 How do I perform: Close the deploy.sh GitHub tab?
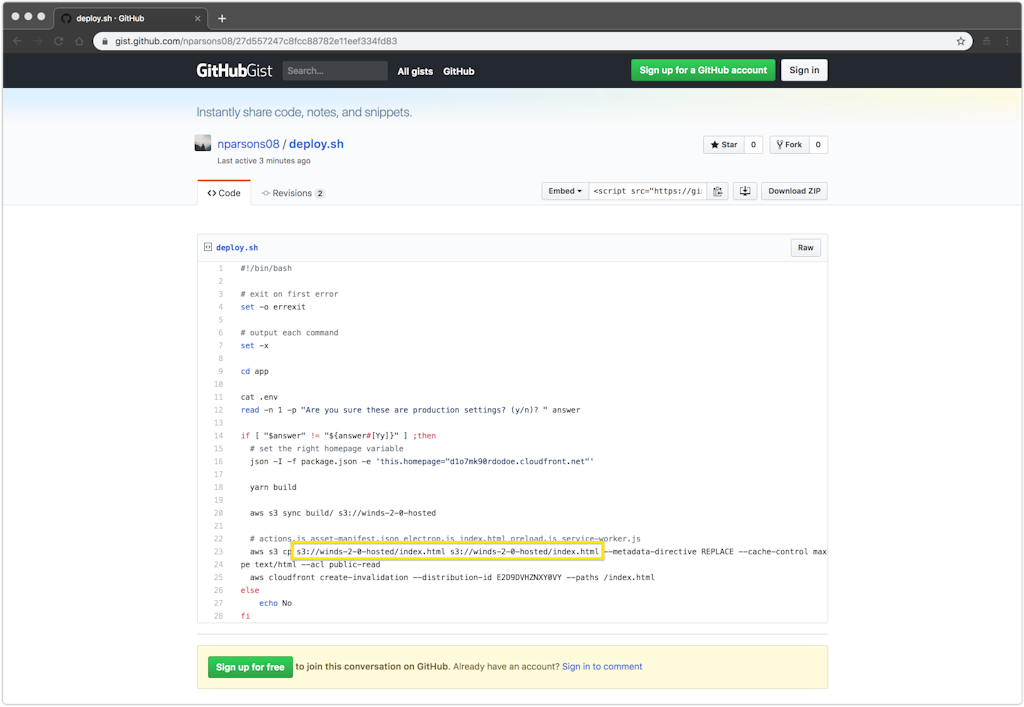(x=197, y=18)
